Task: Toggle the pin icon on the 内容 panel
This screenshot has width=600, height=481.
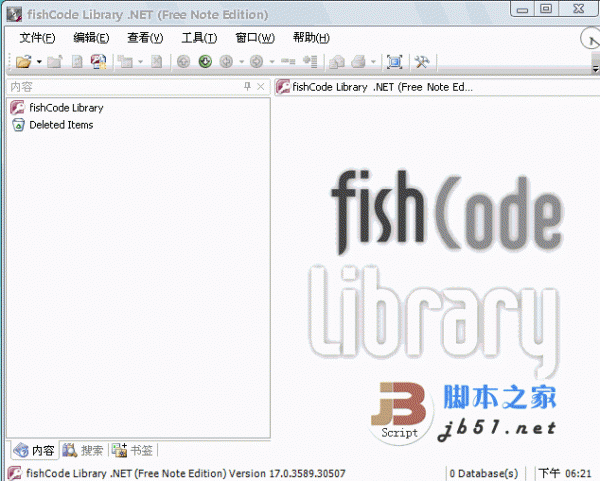Action: pyautogui.click(x=248, y=86)
